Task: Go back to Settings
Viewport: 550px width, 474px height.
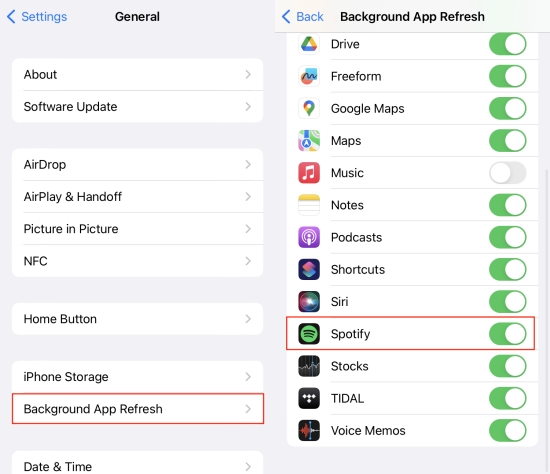Action: (x=37, y=16)
